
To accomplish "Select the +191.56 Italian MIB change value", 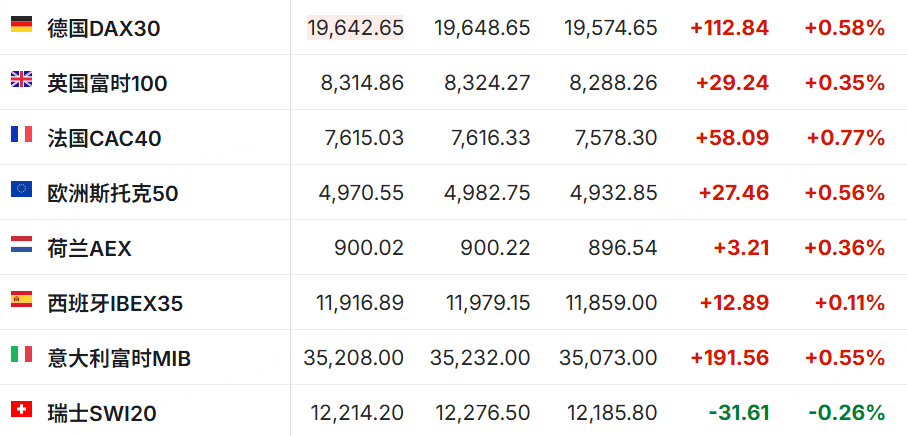I will pyautogui.click(x=729, y=358).
